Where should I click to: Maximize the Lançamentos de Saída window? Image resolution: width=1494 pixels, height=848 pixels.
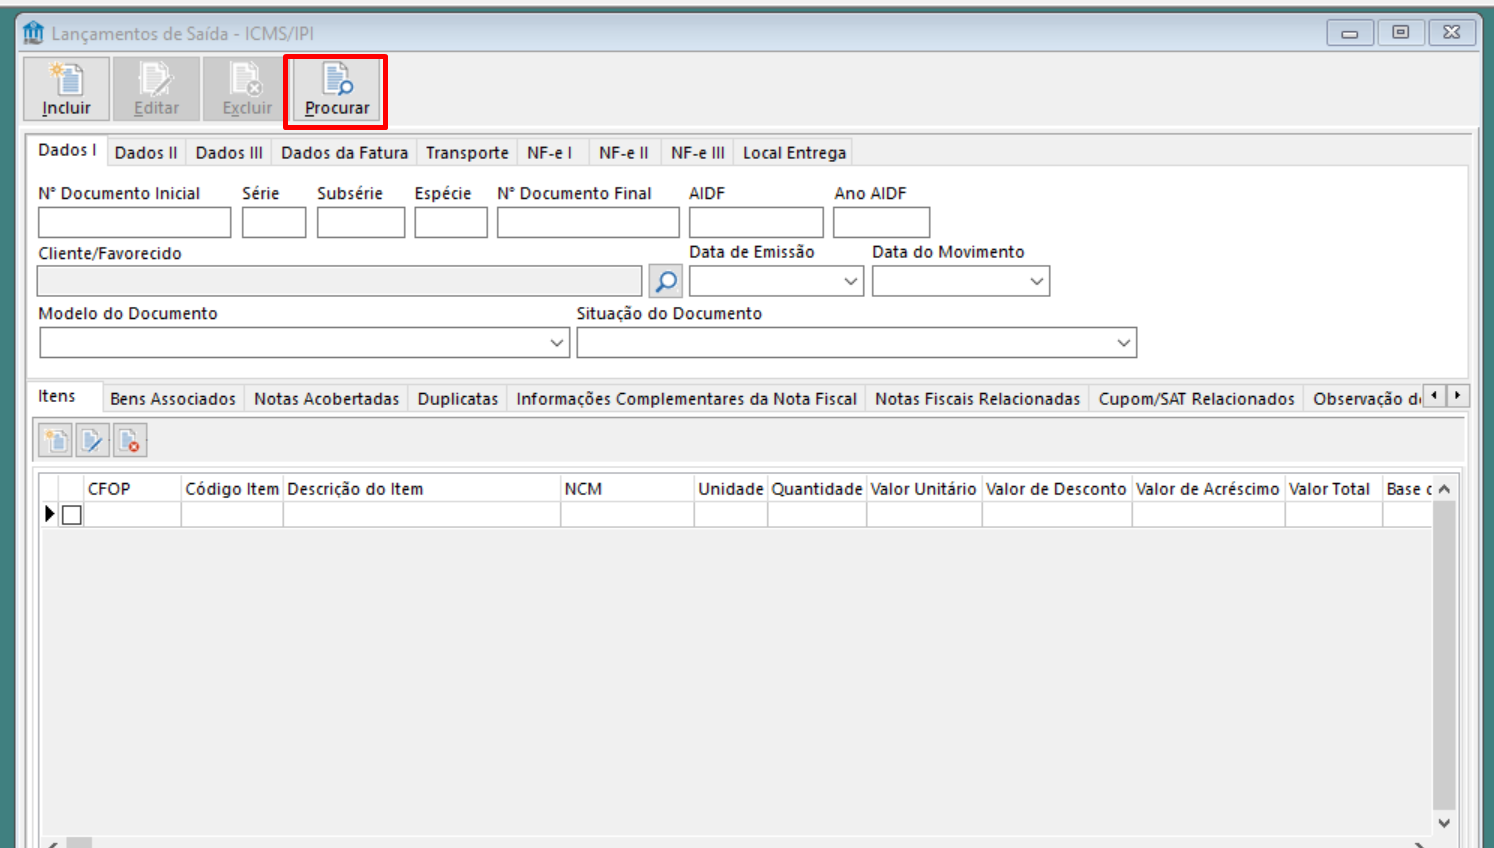tap(1400, 33)
